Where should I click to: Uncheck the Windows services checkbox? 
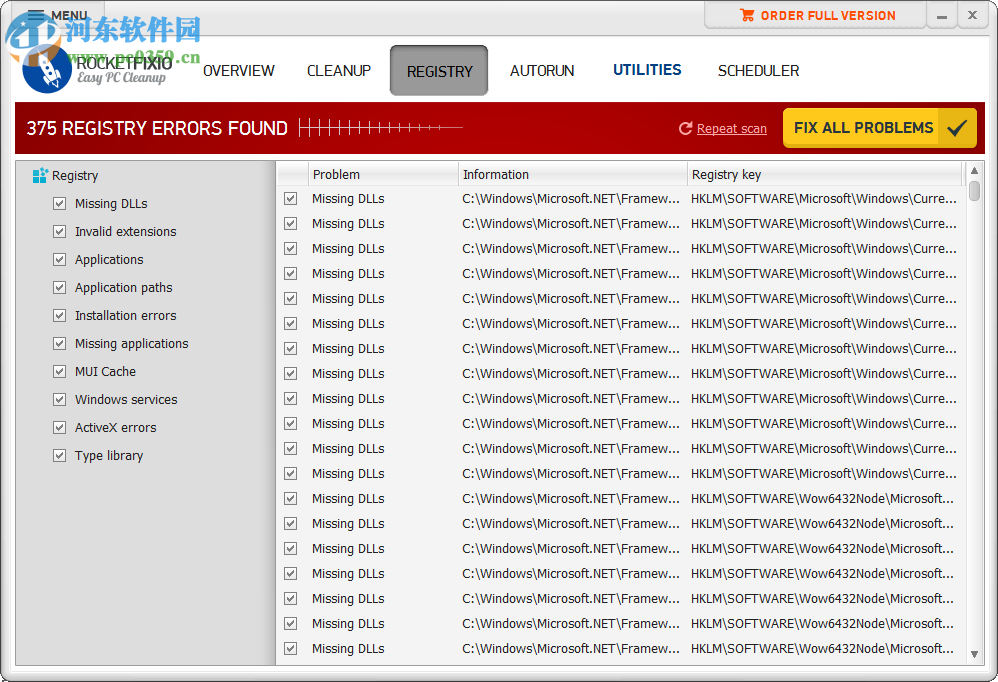(x=59, y=400)
